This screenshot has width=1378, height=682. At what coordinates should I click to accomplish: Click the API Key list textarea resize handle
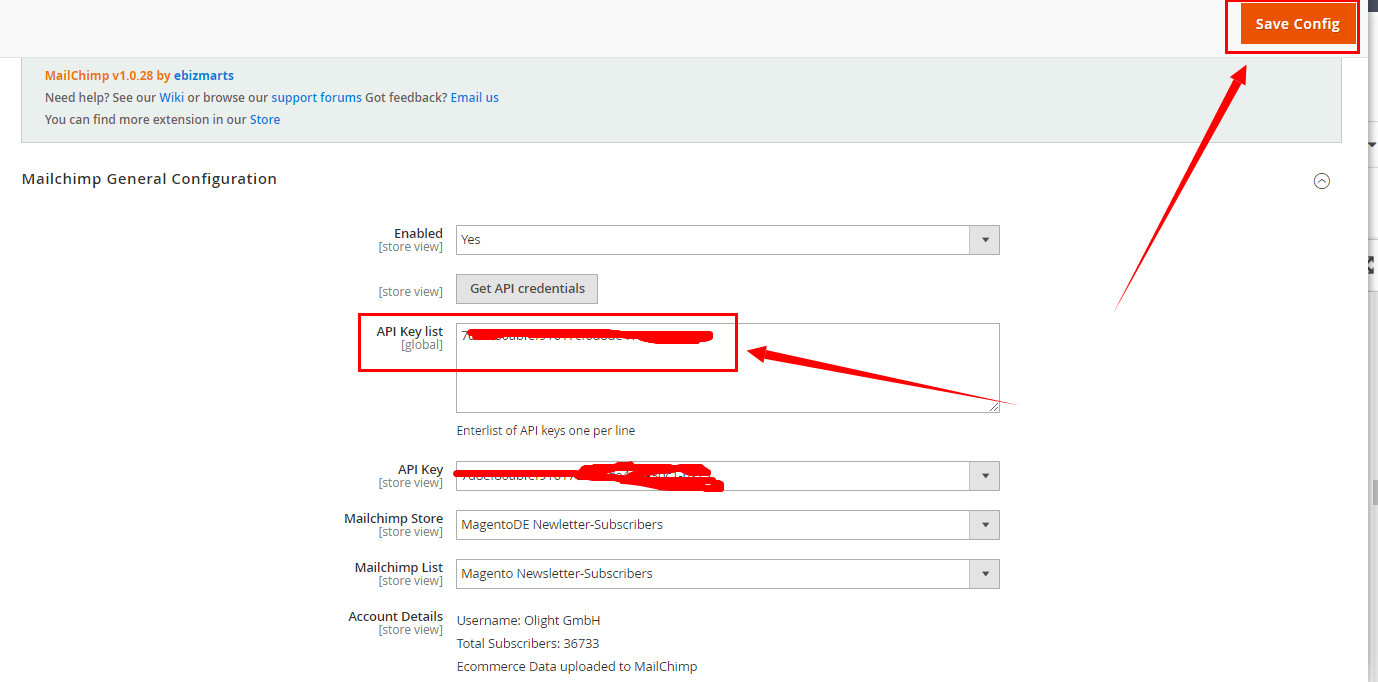pos(993,406)
